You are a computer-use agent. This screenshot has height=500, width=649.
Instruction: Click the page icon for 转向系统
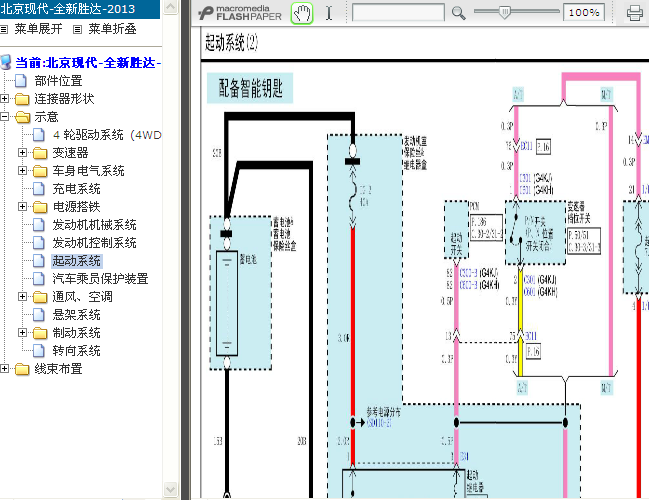[x=39, y=351]
